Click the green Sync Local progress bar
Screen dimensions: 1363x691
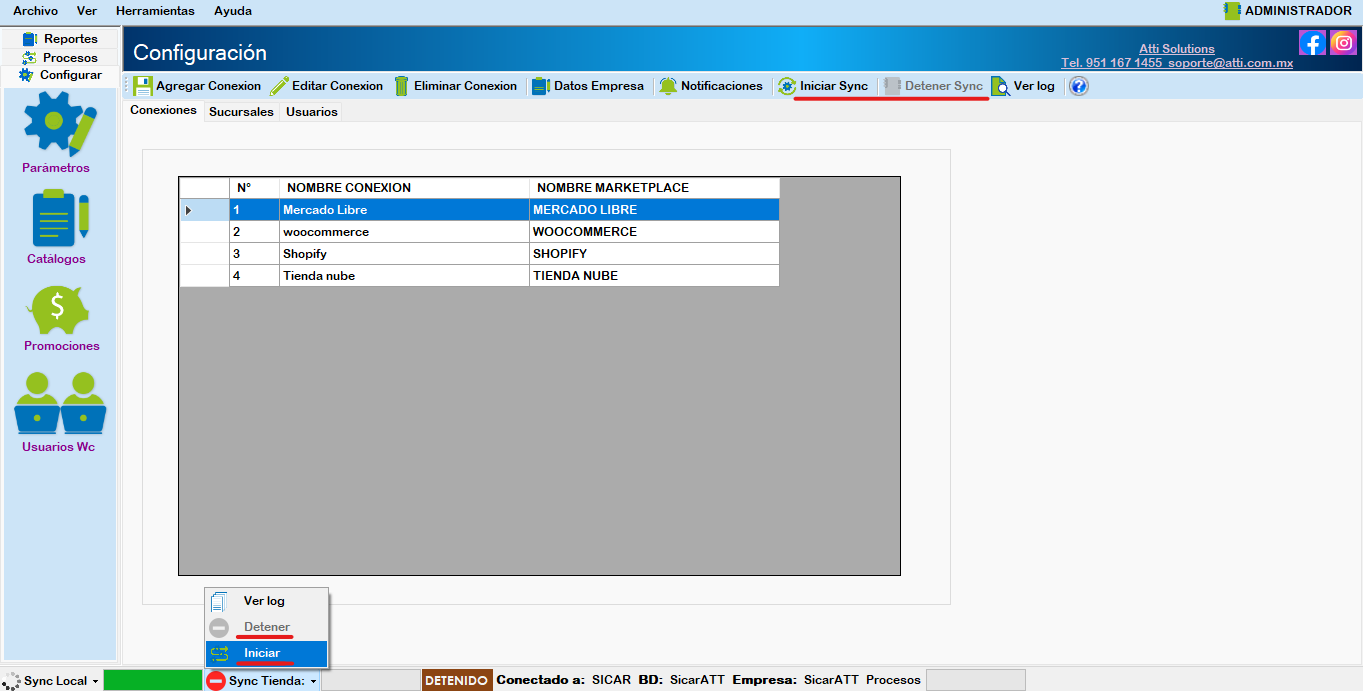[152, 680]
